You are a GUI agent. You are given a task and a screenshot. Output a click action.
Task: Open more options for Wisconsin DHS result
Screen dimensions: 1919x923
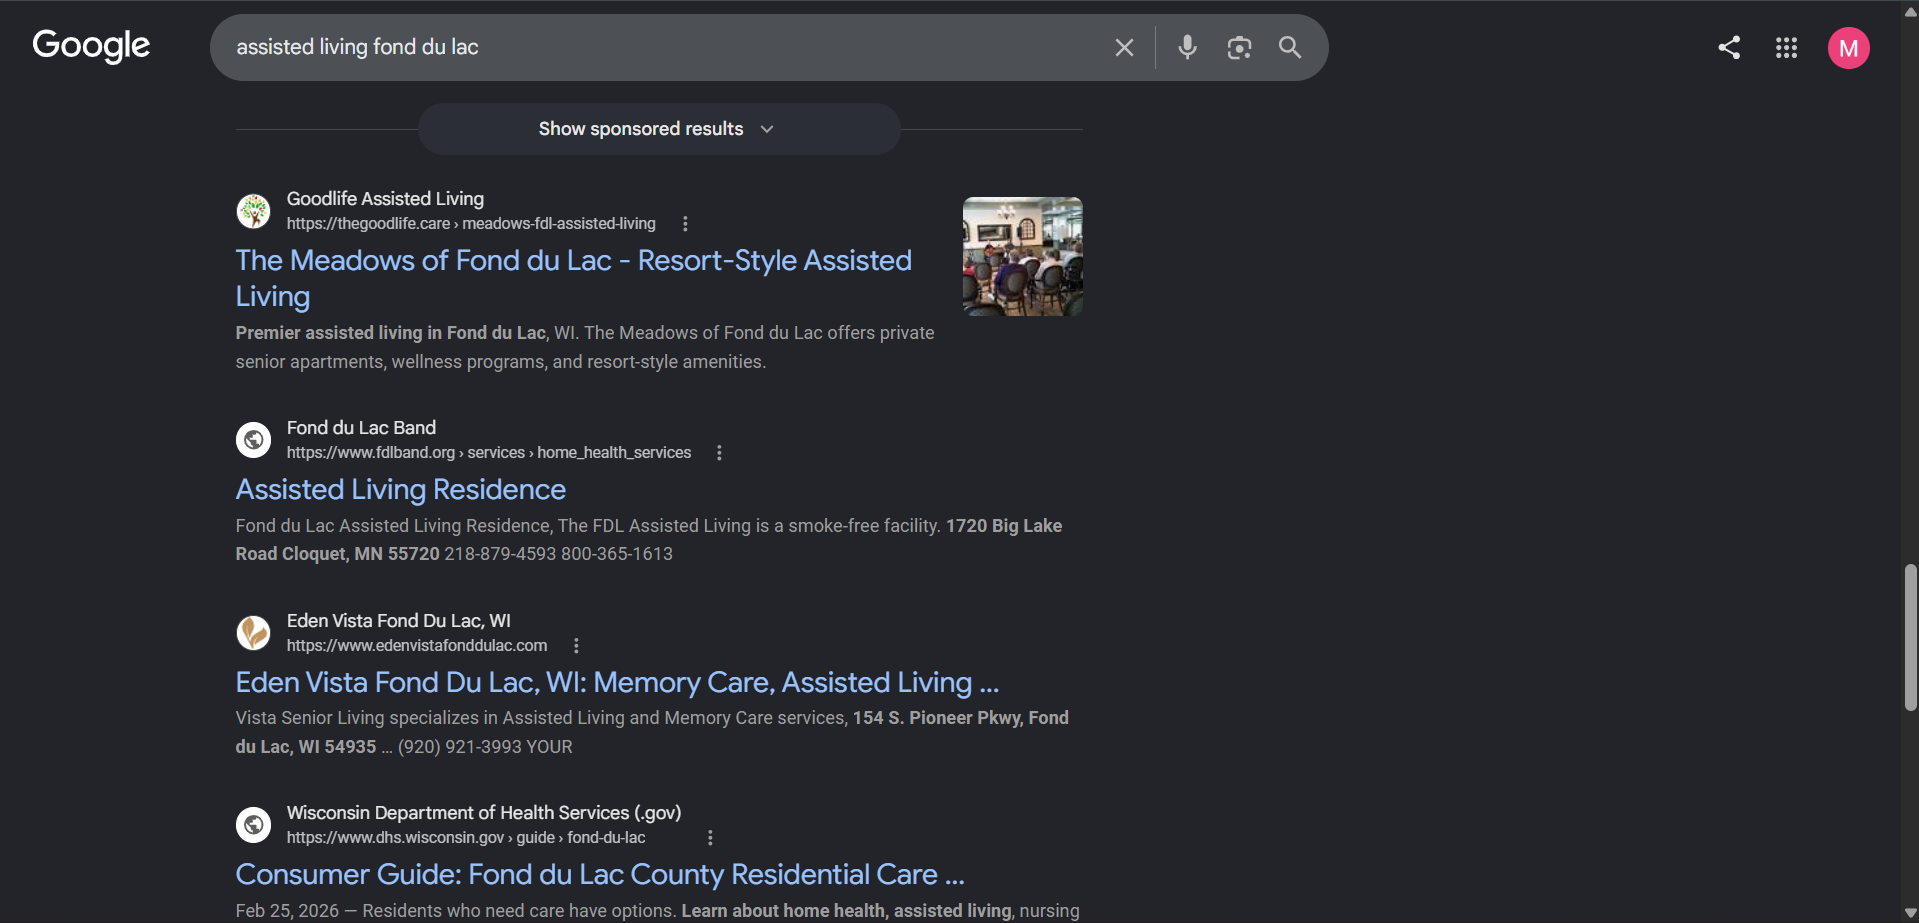pos(710,838)
